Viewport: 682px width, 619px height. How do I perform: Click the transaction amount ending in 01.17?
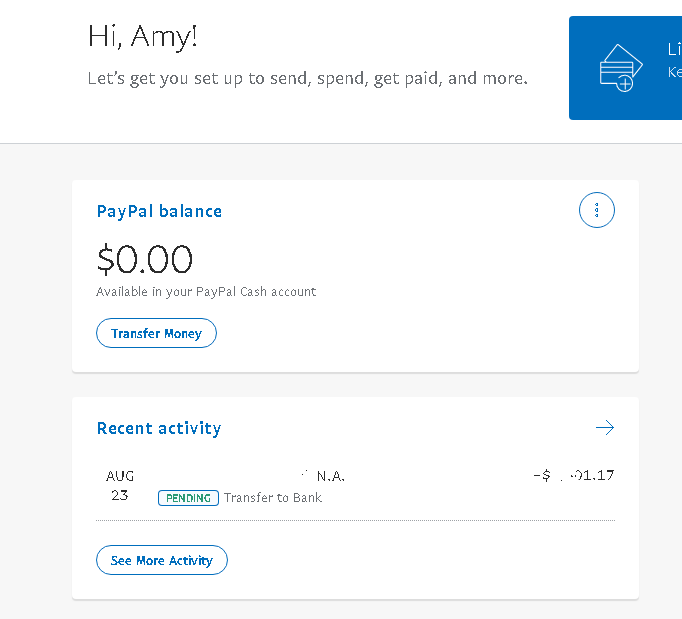coord(574,476)
